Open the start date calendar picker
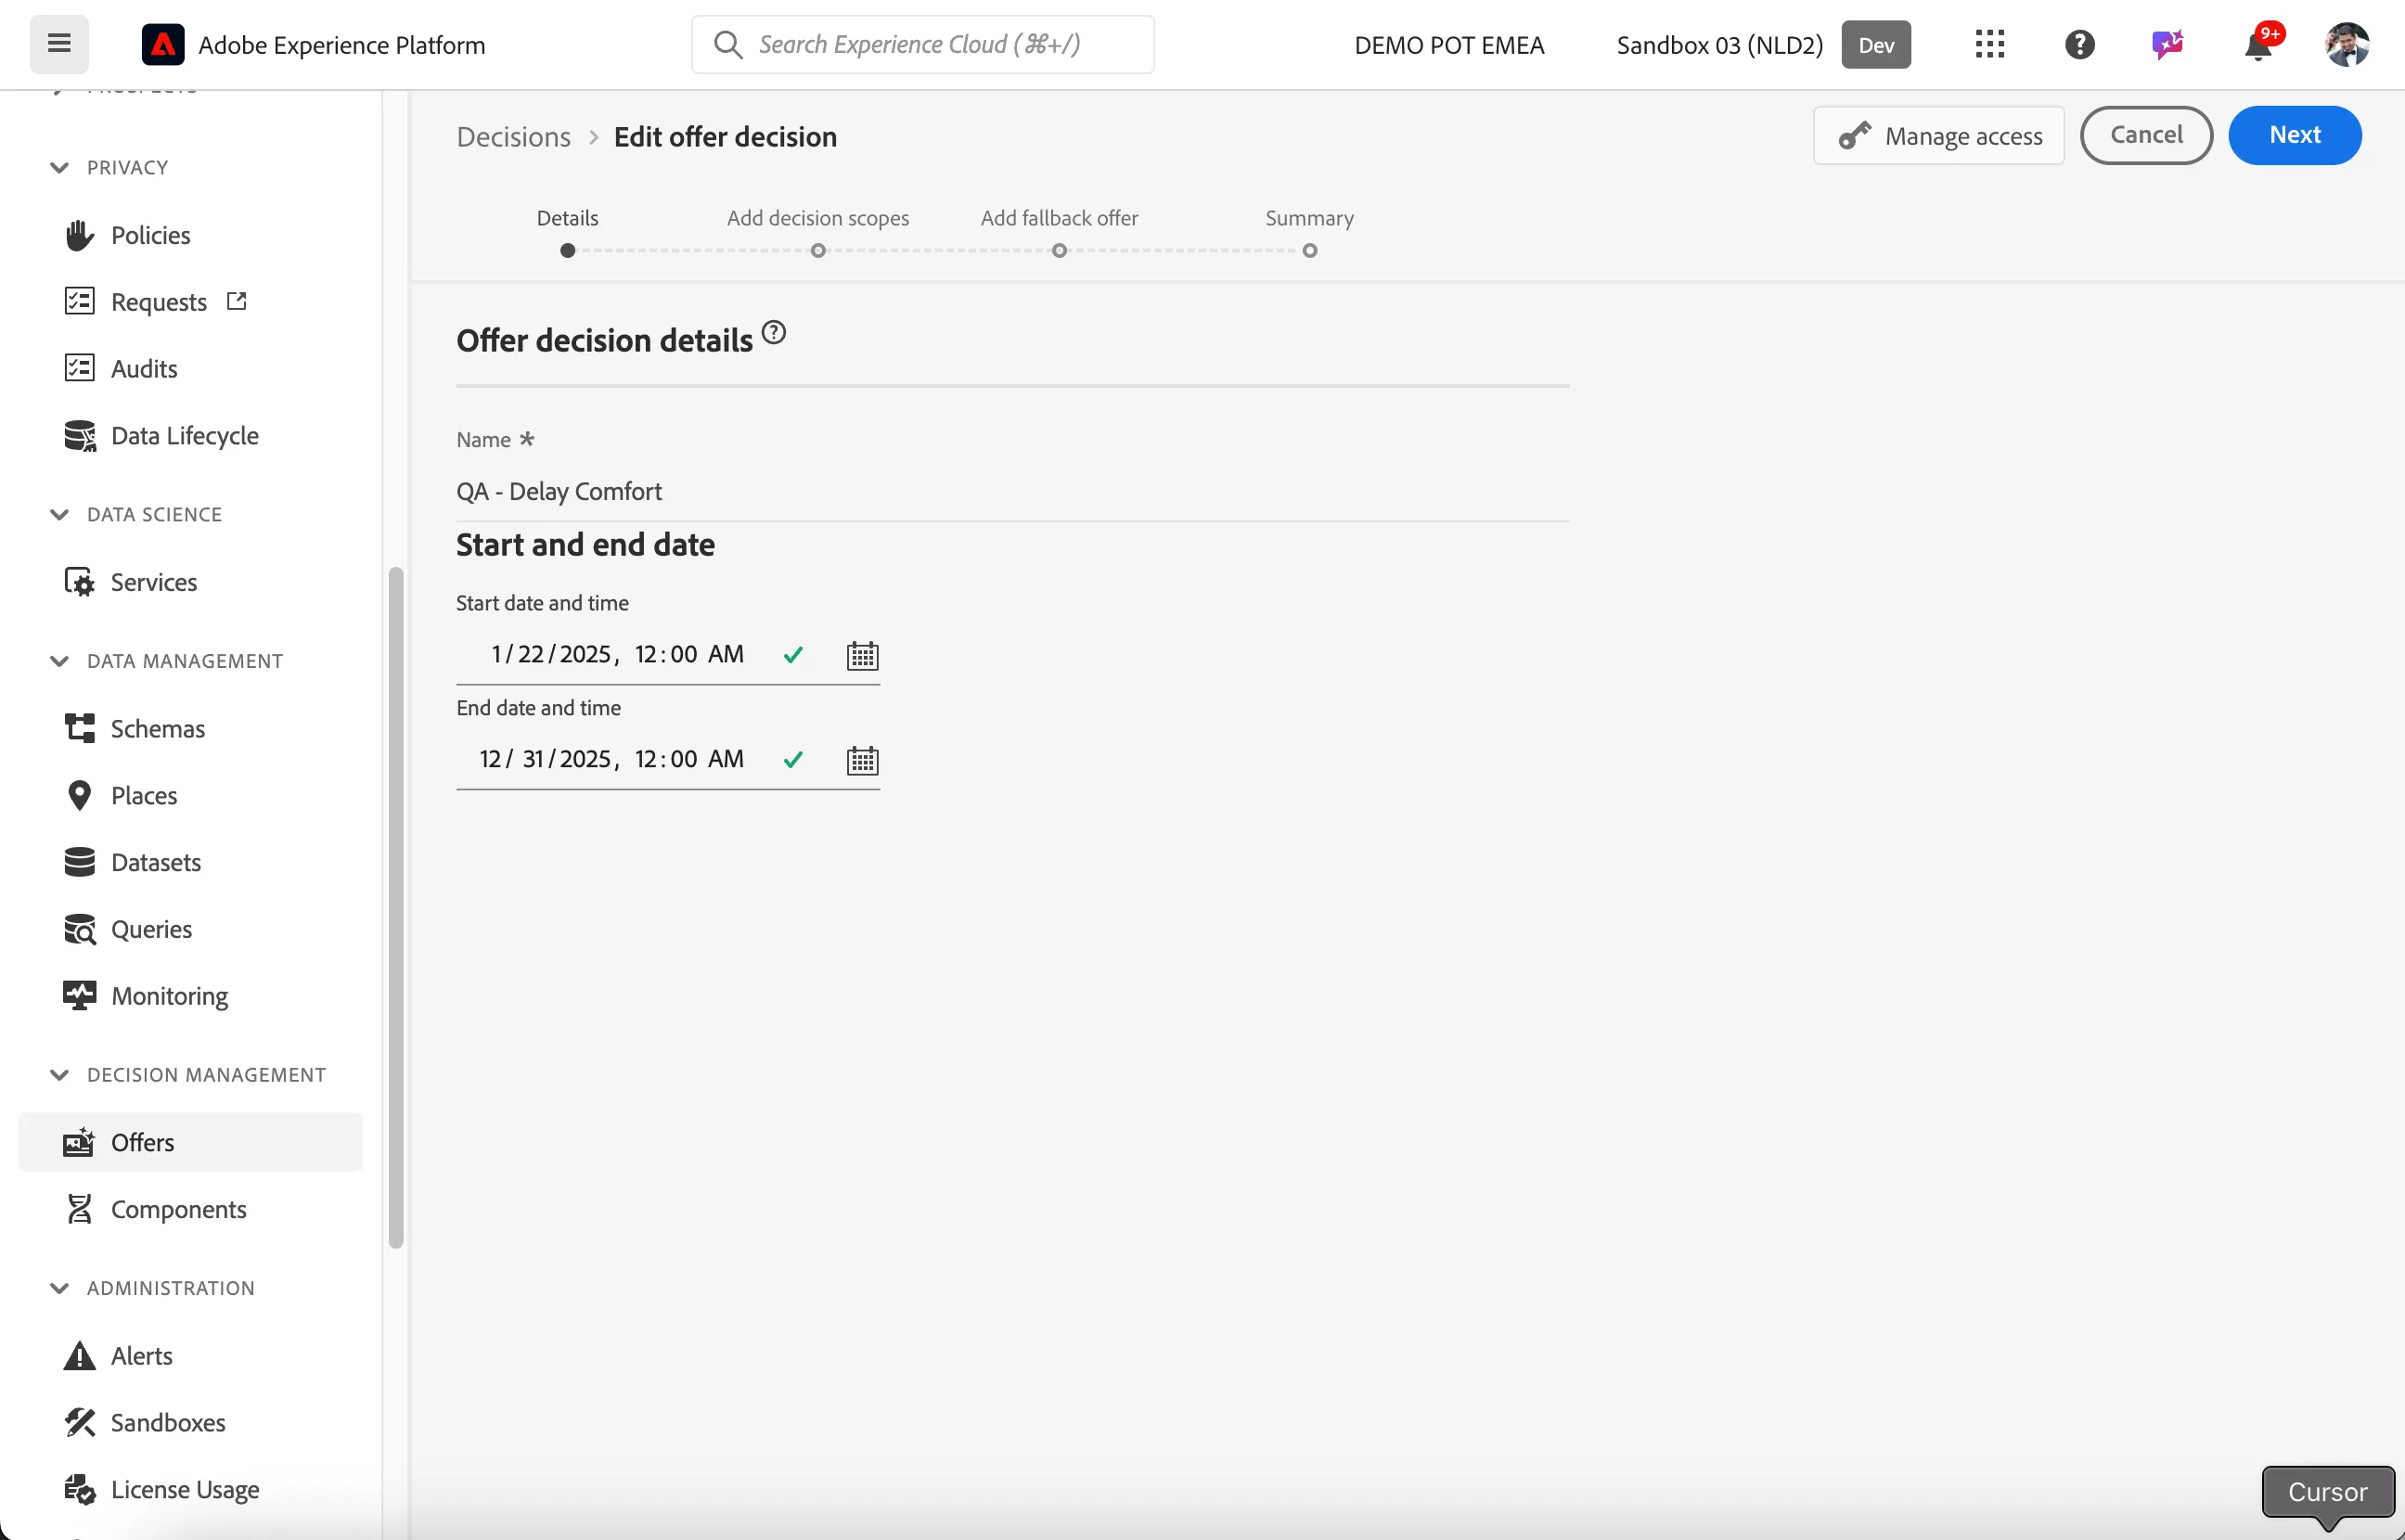The width and height of the screenshot is (2405, 1540). click(x=862, y=656)
